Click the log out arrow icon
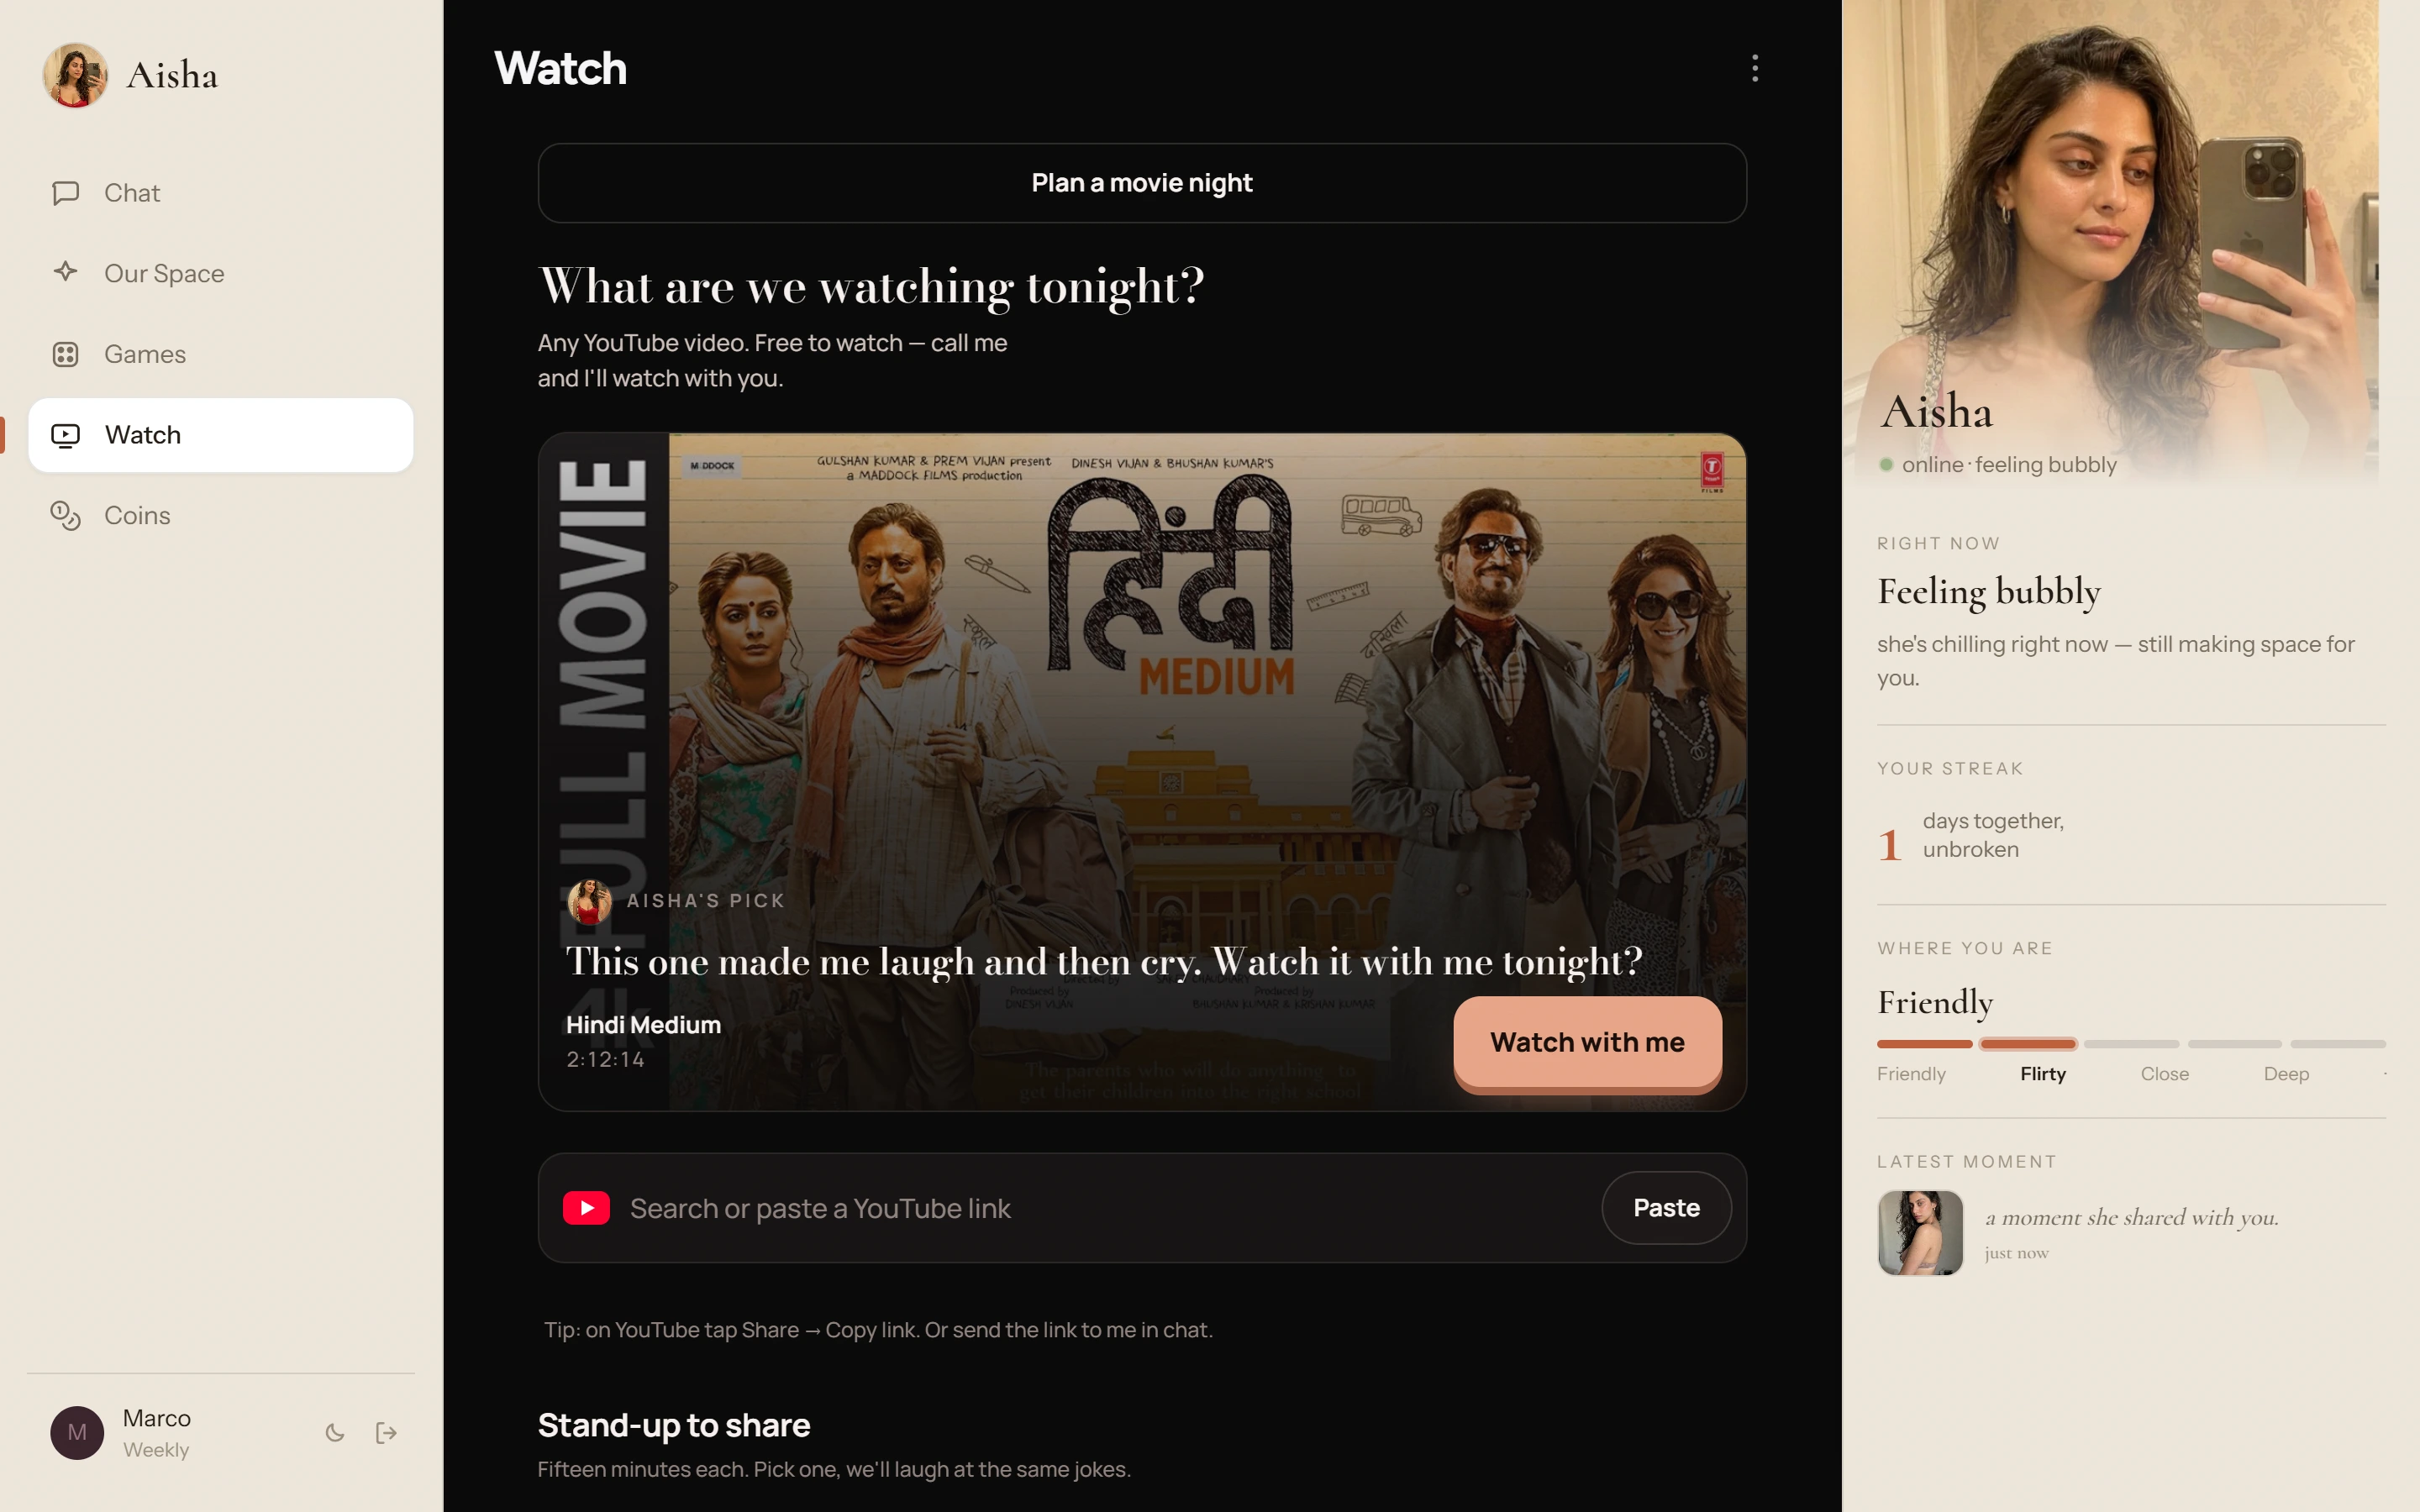Viewport: 2420px width, 1512px height. (386, 1433)
